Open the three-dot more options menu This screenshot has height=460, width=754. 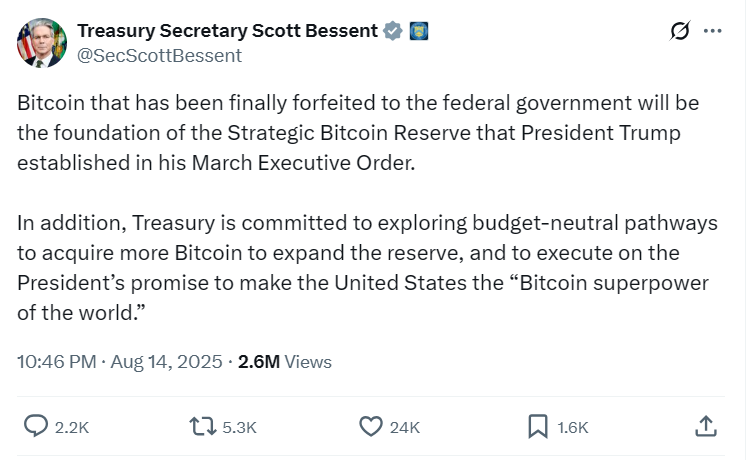pos(712,31)
